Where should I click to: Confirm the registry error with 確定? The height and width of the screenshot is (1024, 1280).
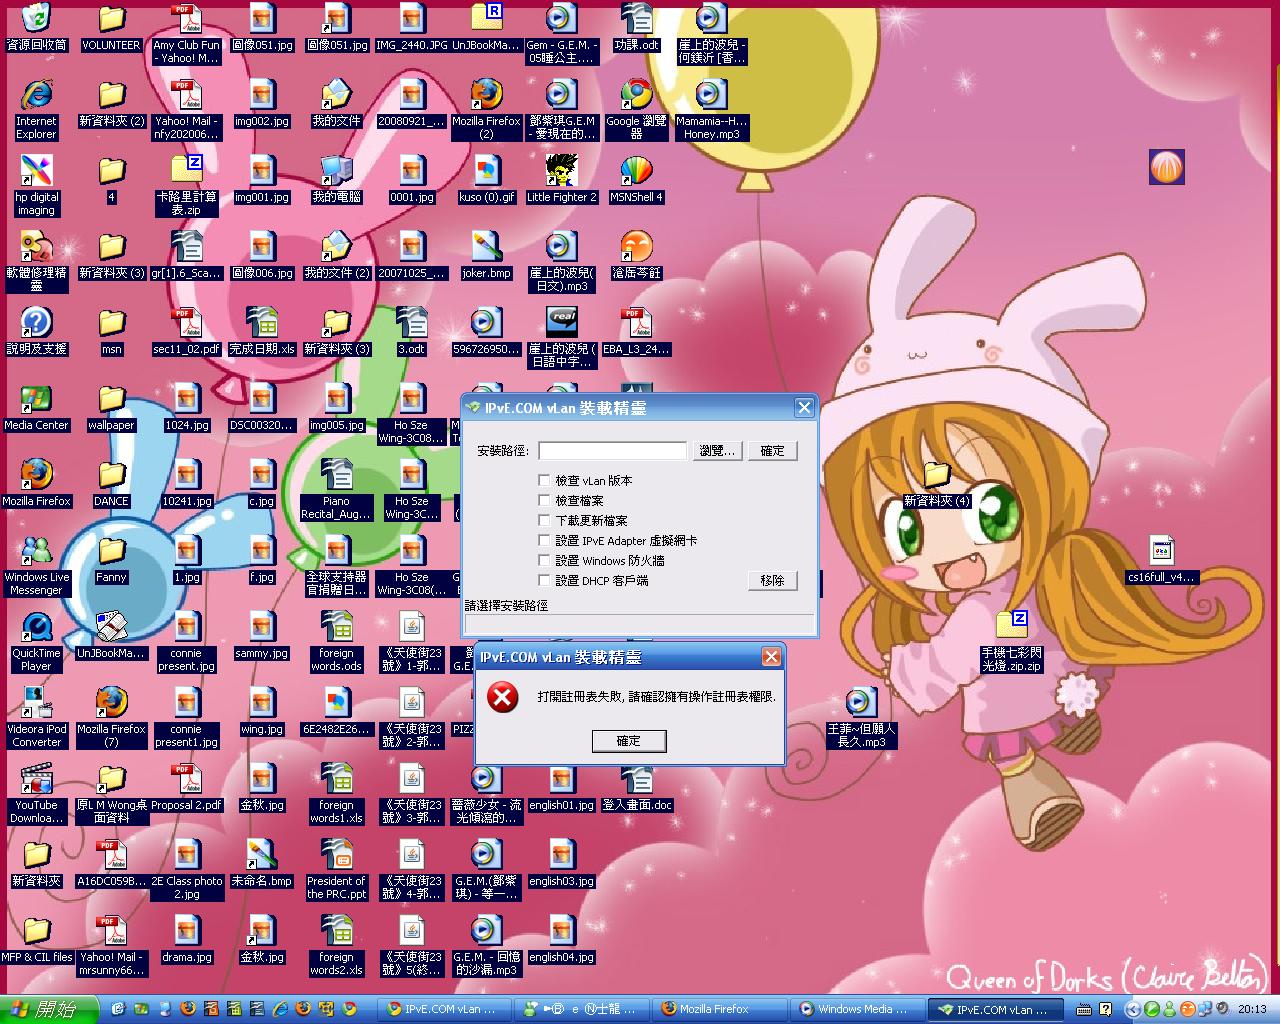point(628,741)
